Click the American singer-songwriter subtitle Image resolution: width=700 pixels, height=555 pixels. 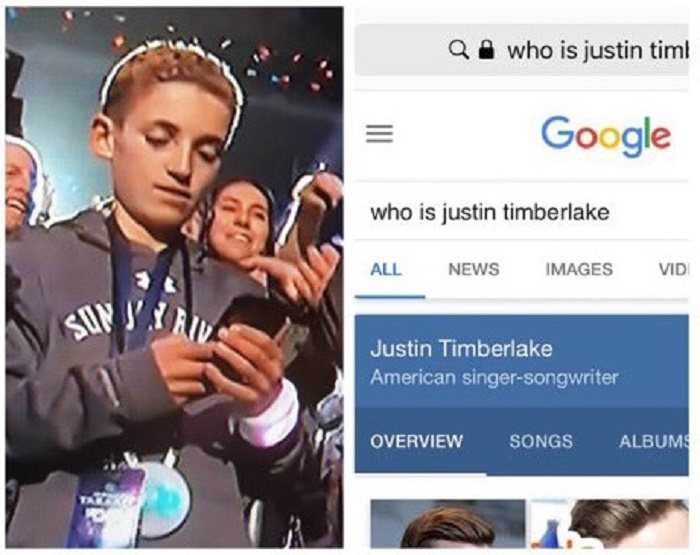point(494,378)
